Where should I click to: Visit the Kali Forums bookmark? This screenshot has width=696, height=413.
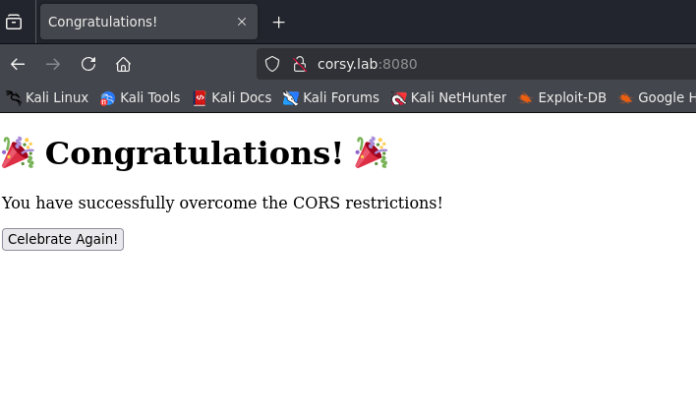pyautogui.click(x=331, y=97)
